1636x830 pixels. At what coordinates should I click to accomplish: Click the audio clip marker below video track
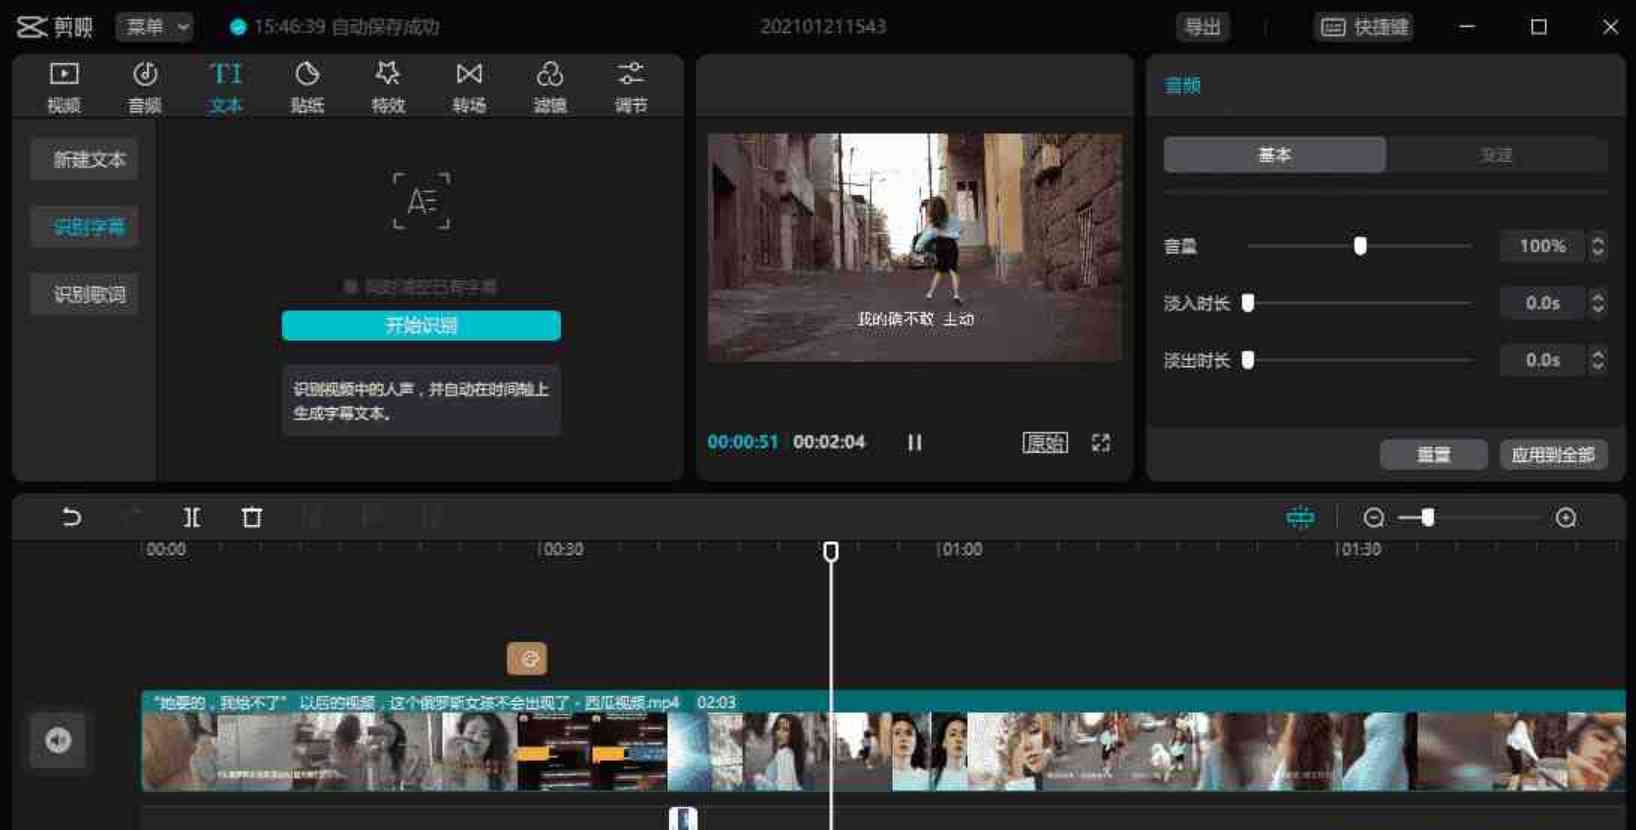682,818
